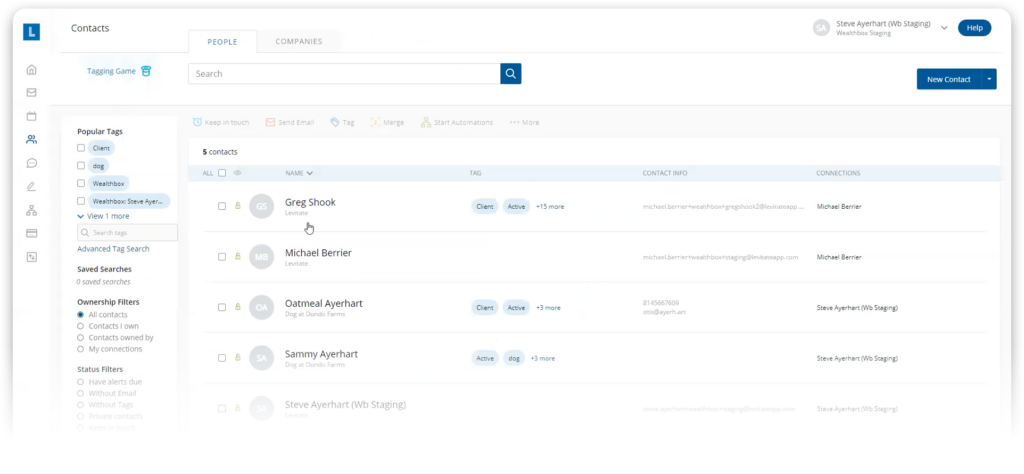Click the SA avatar for Sammy Ayerhart
The image size is (1024, 474).
pos(261,358)
